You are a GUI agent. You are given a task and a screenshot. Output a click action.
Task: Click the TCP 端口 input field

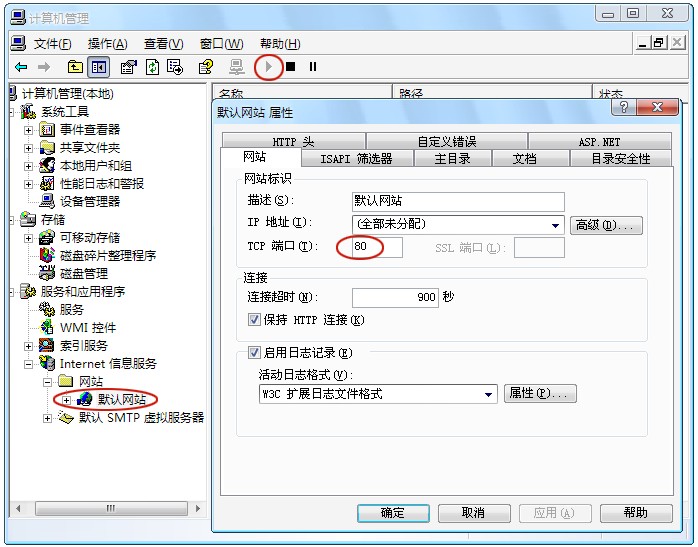(x=377, y=247)
